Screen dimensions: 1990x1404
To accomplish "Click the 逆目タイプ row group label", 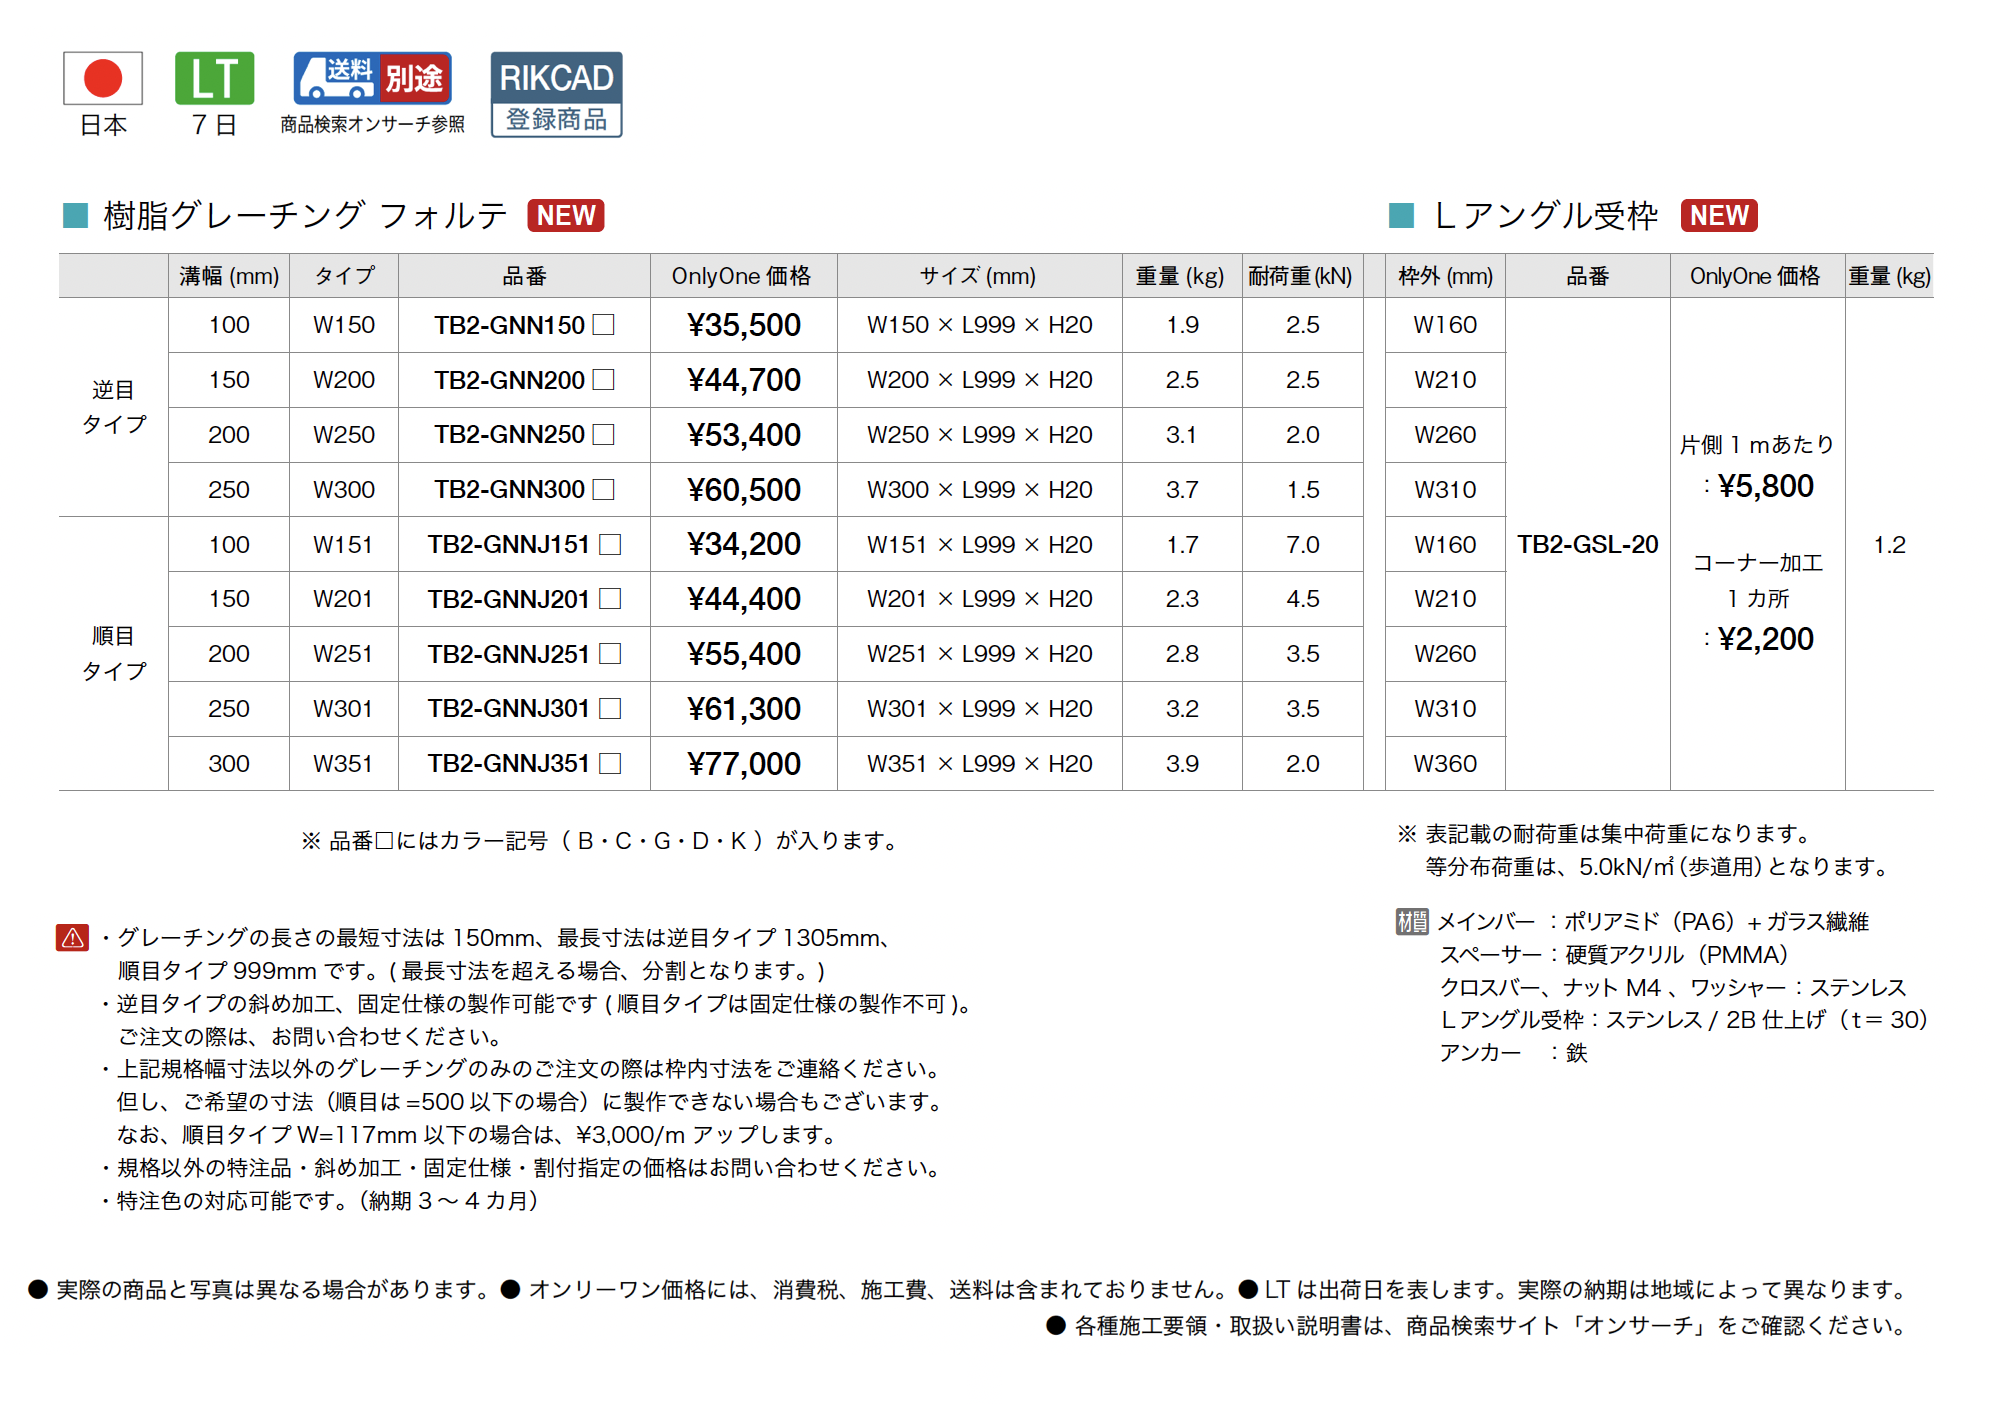I will pyautogui.click(x=113, y=407).
